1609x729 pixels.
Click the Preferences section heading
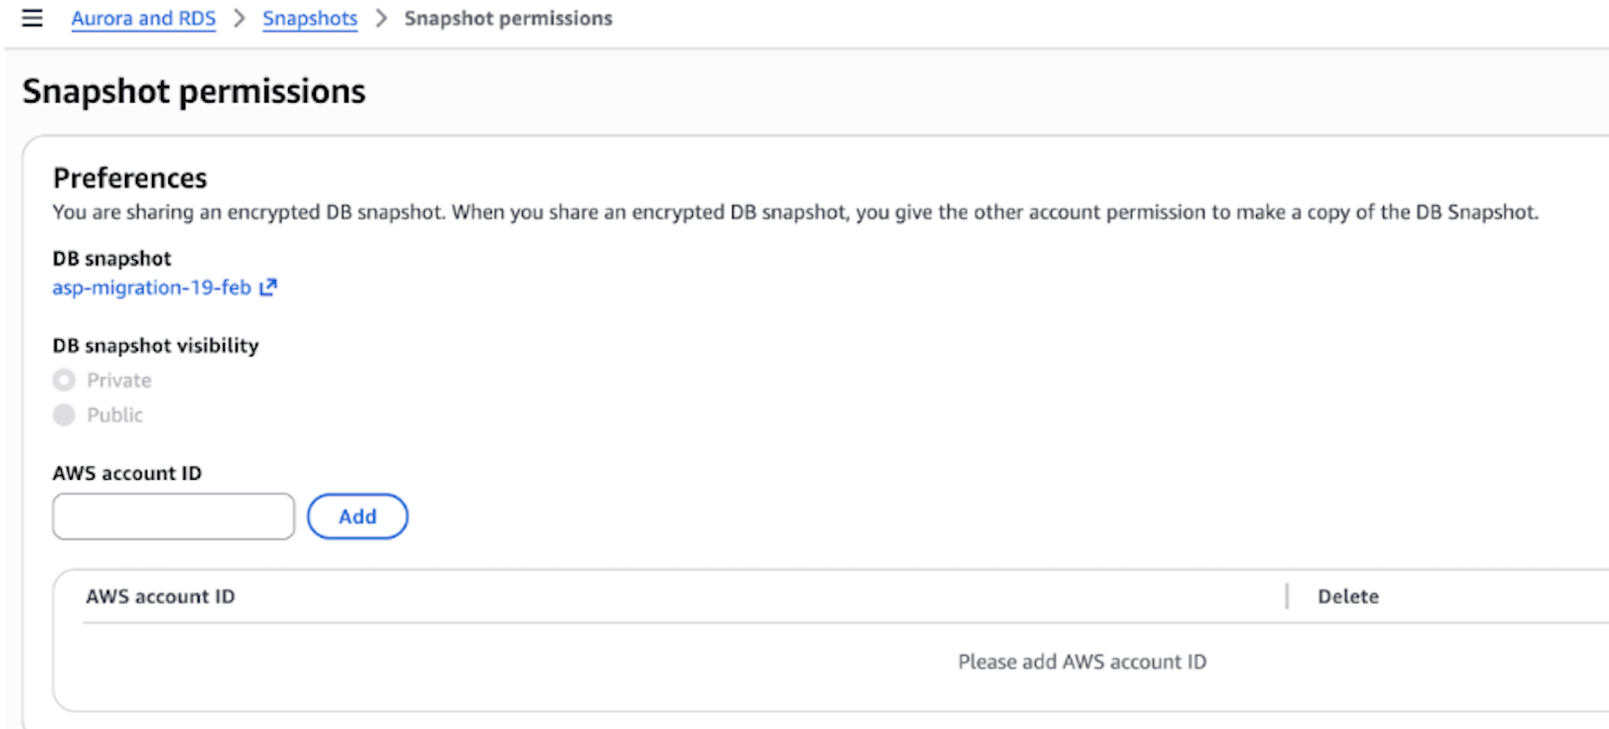click(x=130, y=178)
